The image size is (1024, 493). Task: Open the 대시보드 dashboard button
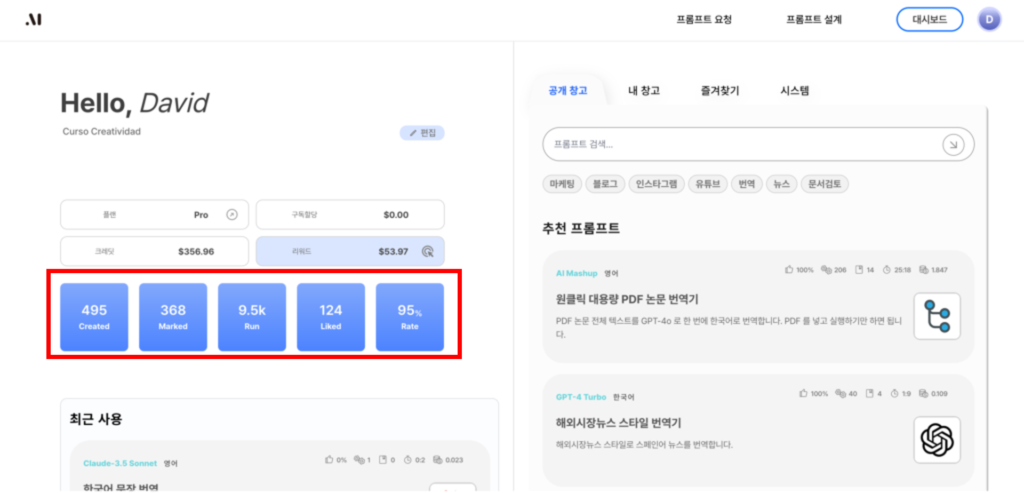(929, 19)
